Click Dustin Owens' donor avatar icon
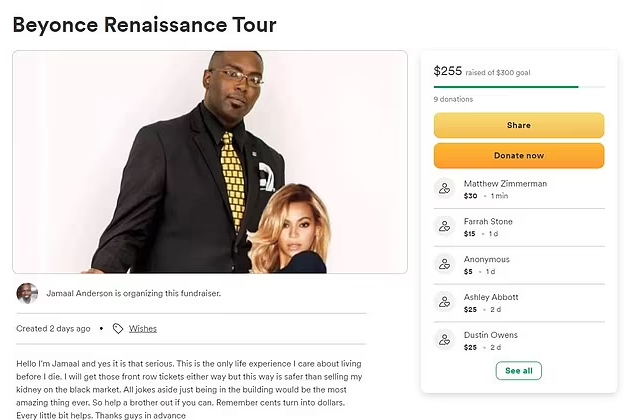 445,340
